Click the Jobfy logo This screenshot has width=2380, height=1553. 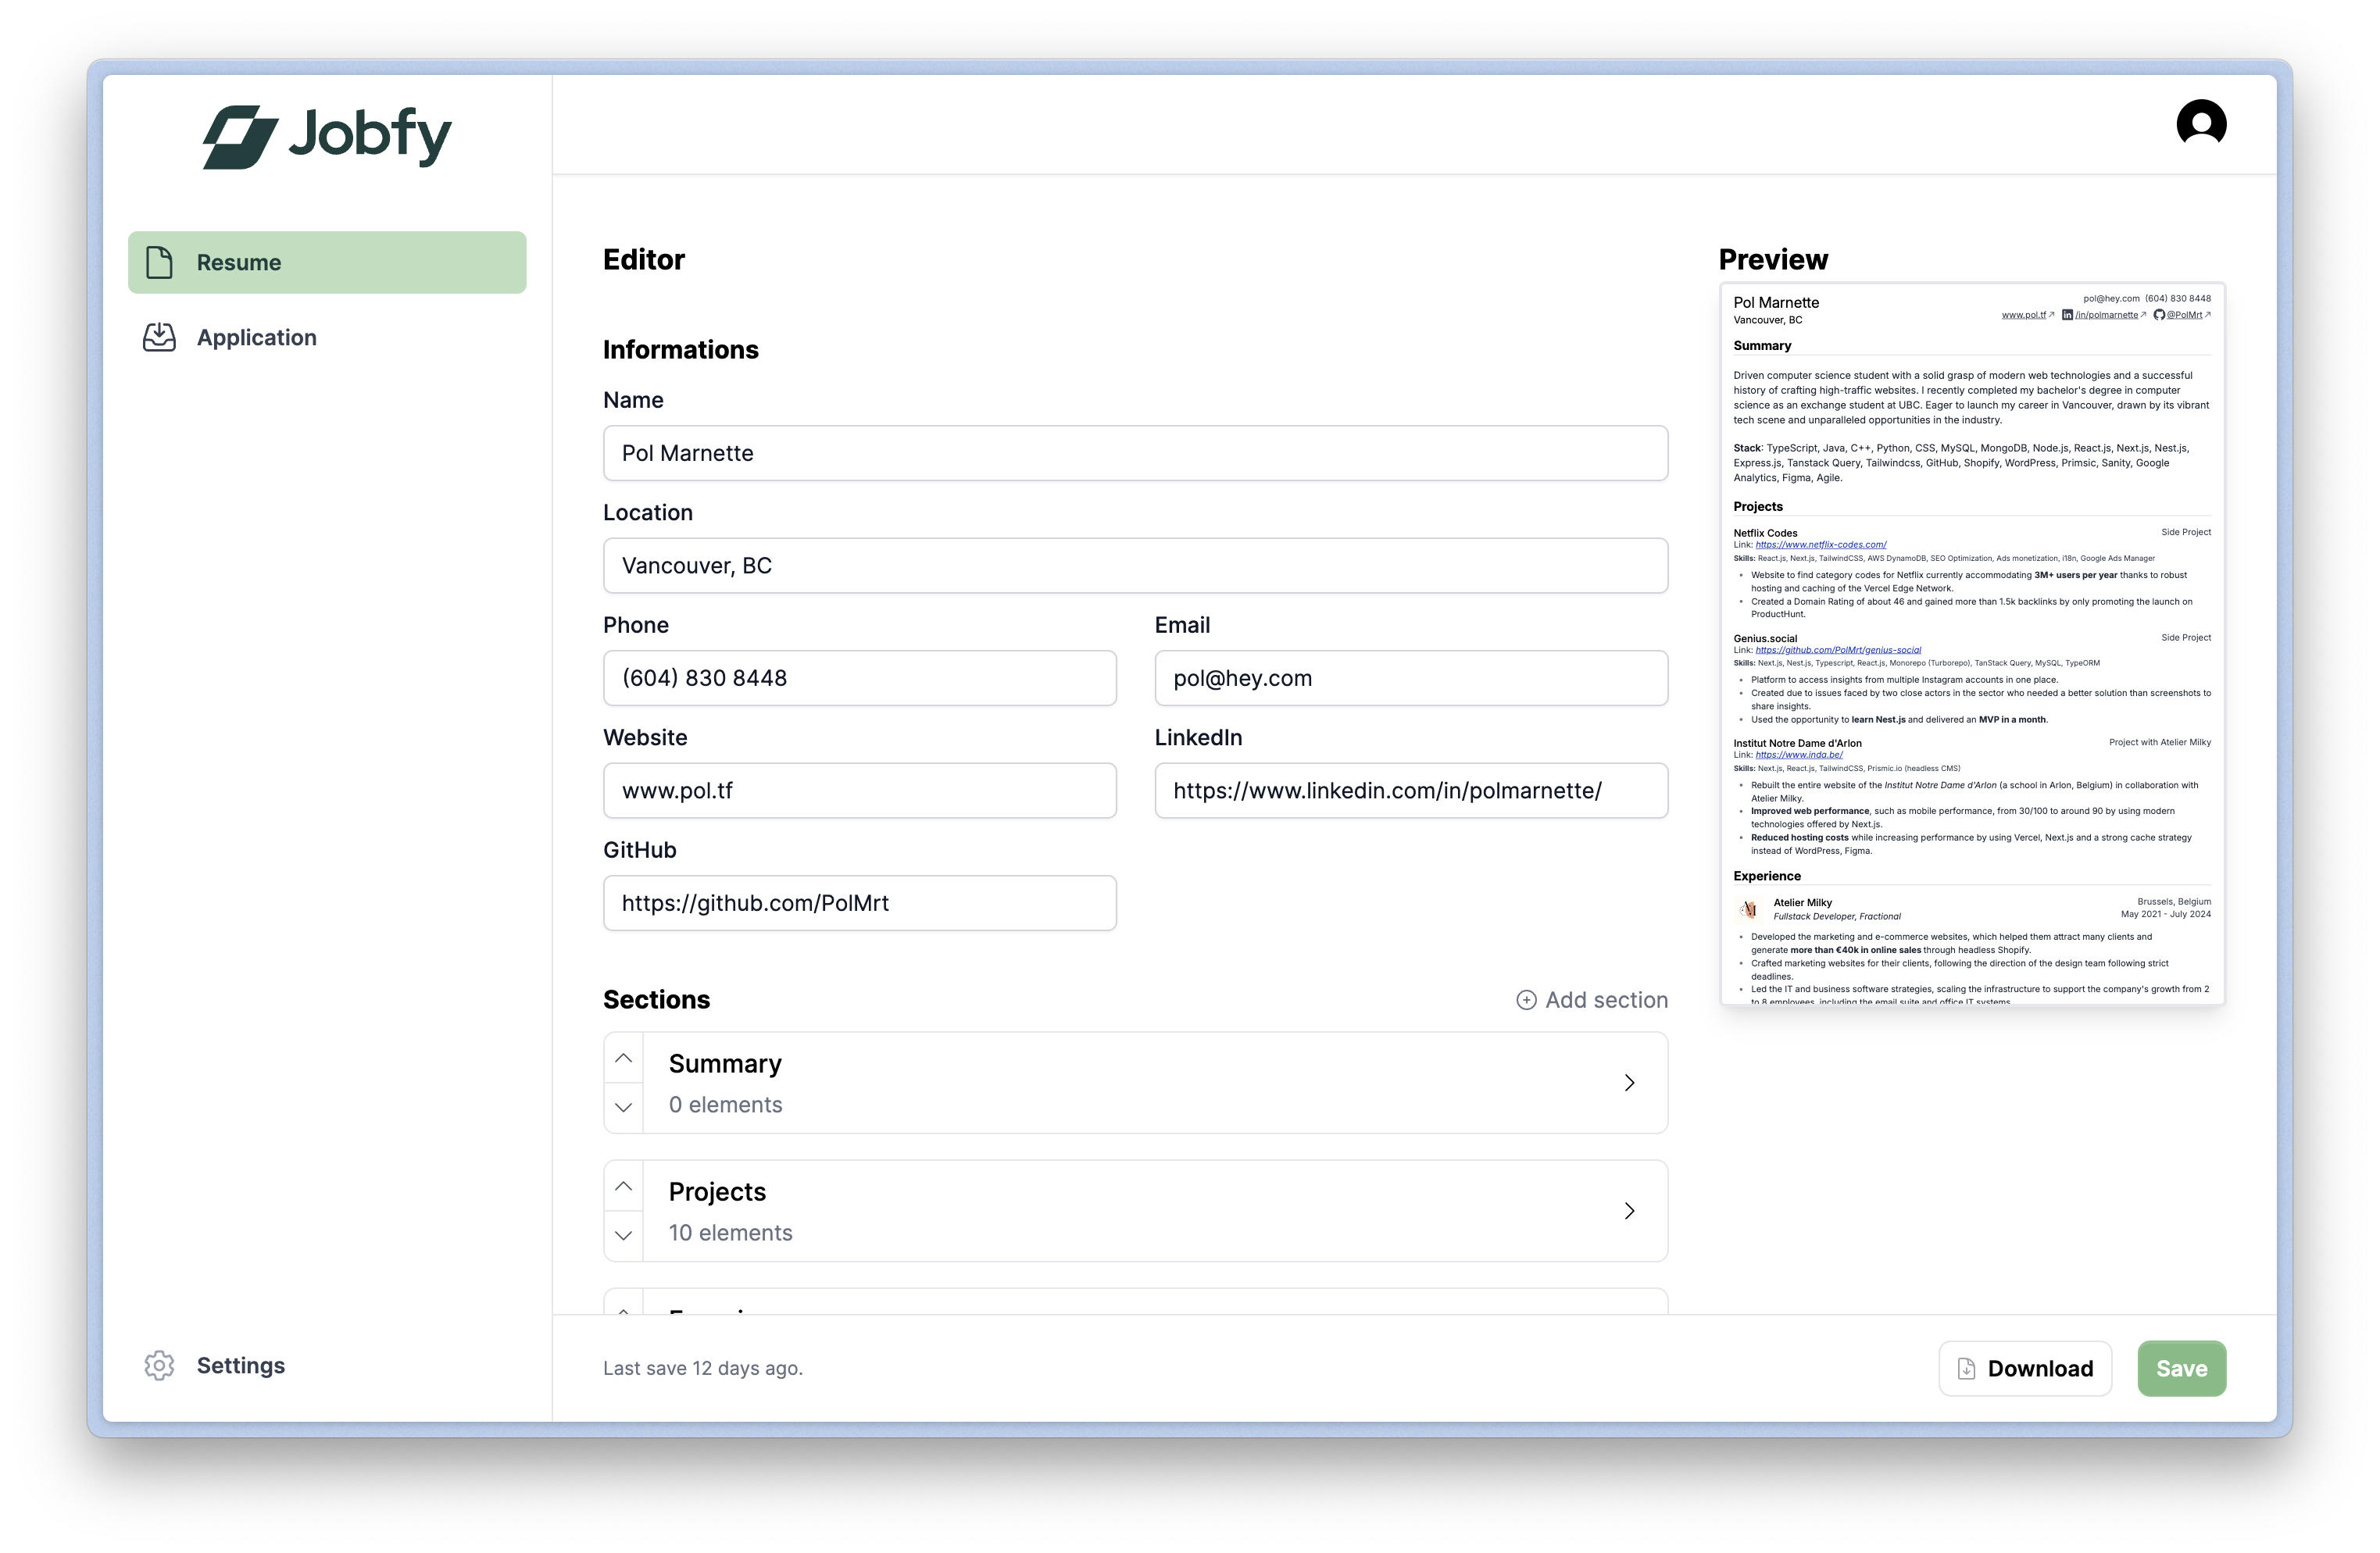(x=327, y=136)
